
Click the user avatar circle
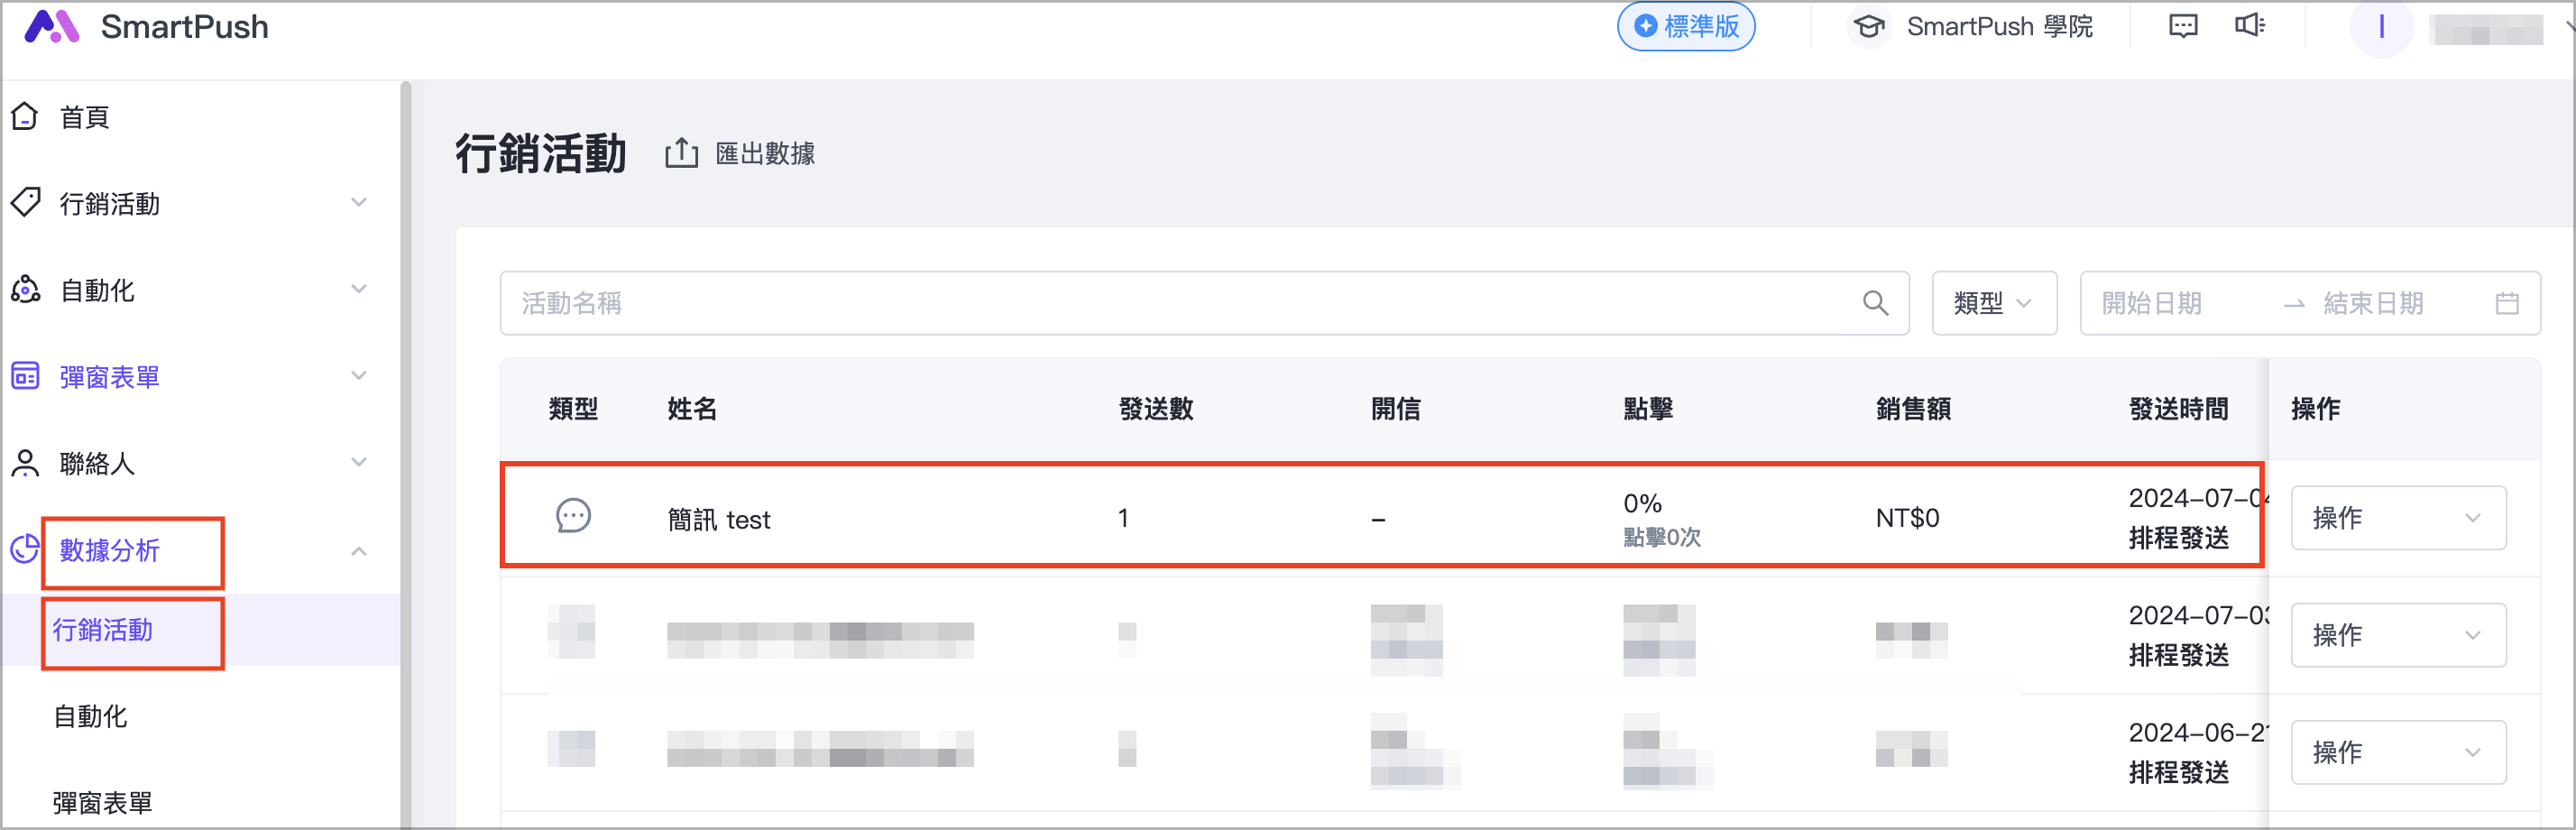pos(2381,28)
